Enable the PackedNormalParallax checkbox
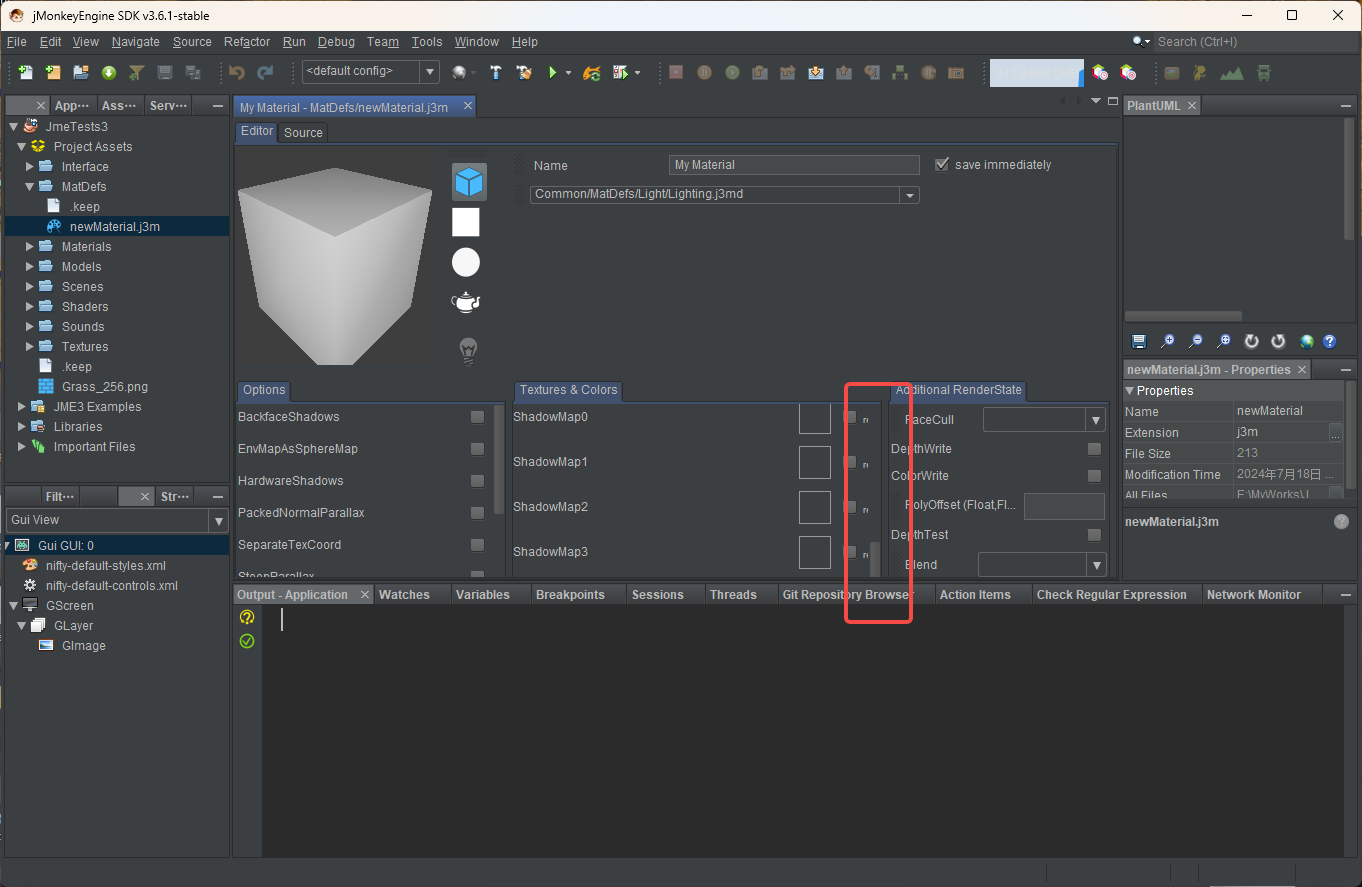Image resolution: width=1362 pixels, height=887 pixels. click(477, 513)
